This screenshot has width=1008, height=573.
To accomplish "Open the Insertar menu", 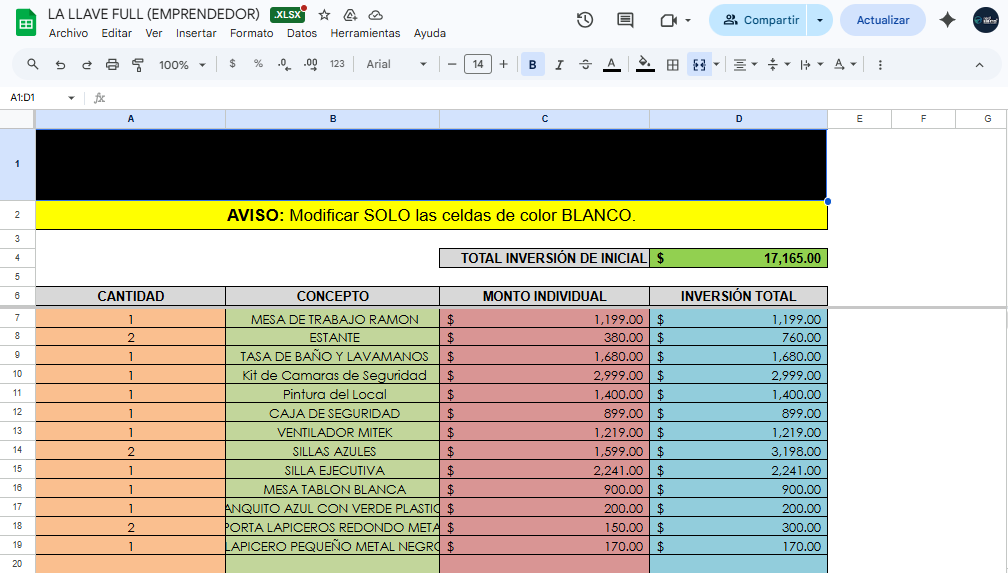I will [x=196, y=33].
